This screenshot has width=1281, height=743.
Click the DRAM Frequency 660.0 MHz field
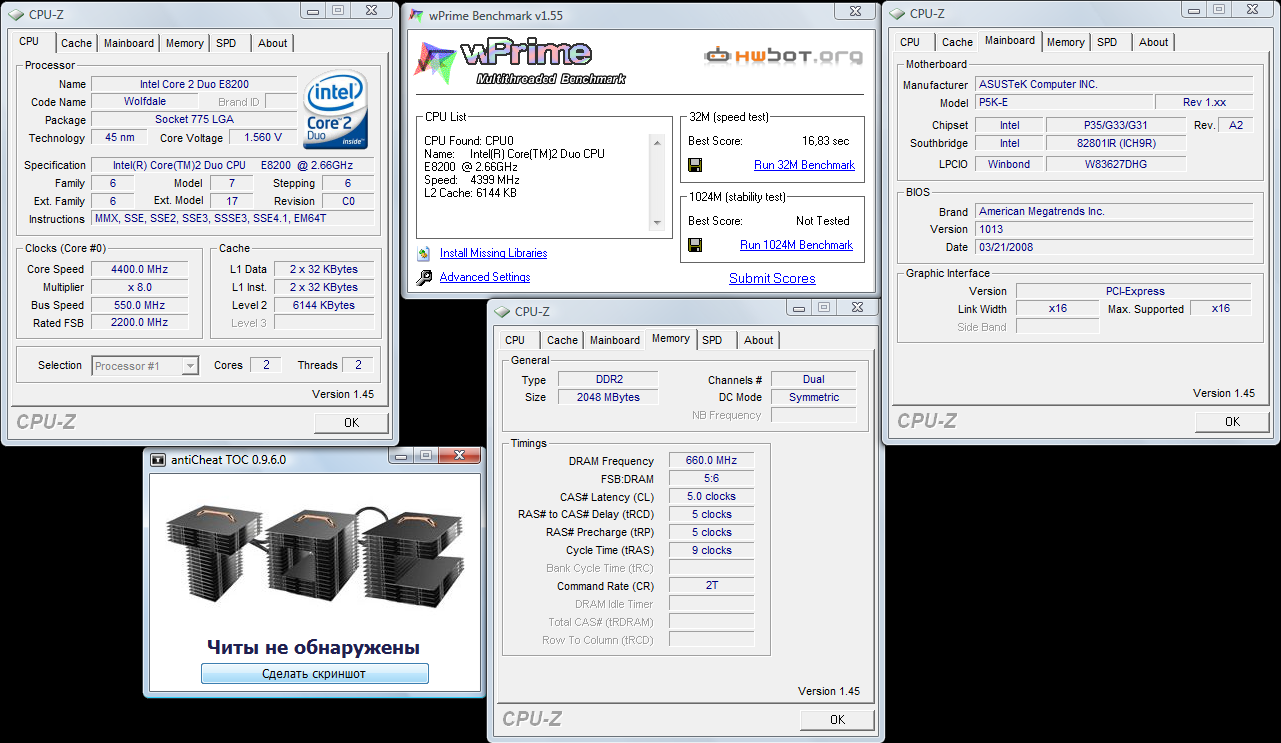coord(711,461)
